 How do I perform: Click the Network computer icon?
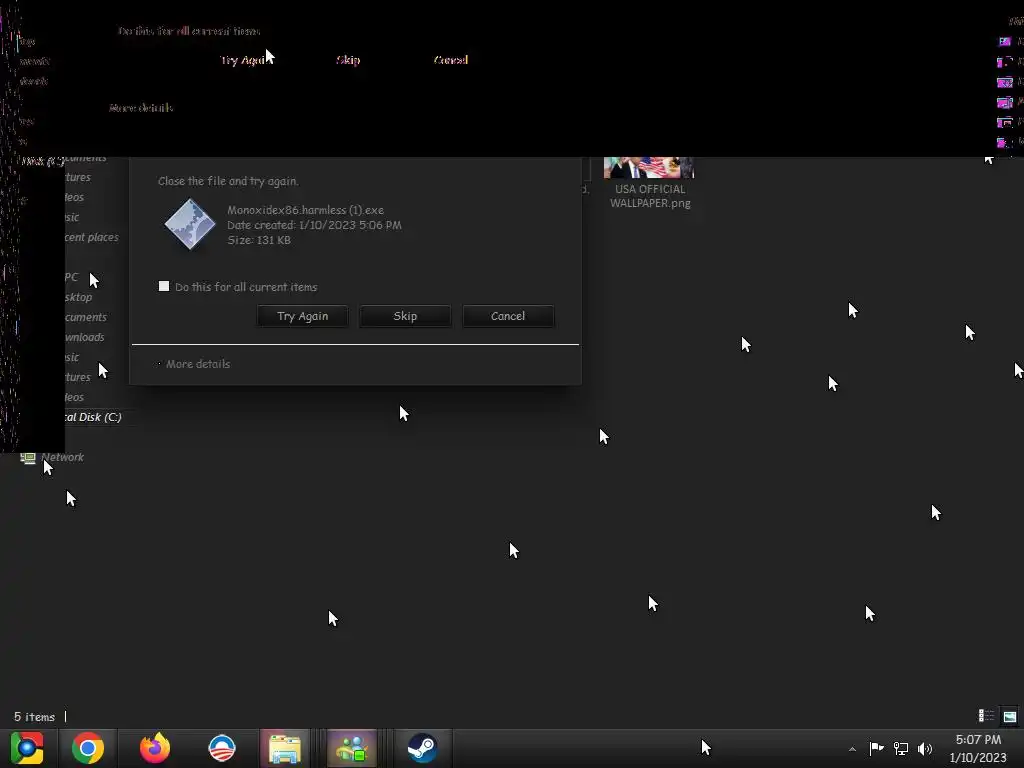click(27, 458)
